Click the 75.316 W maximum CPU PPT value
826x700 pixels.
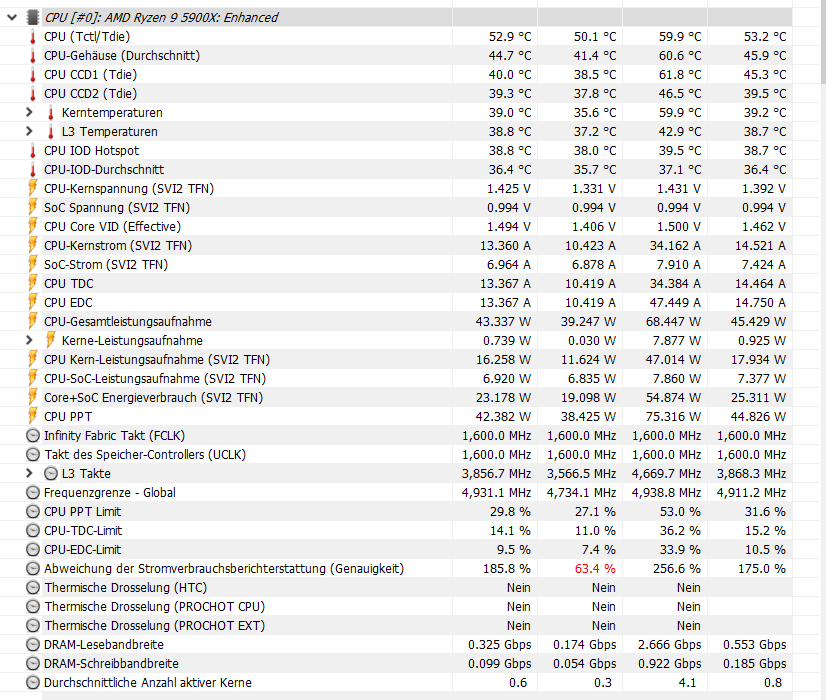pos(673,416)
